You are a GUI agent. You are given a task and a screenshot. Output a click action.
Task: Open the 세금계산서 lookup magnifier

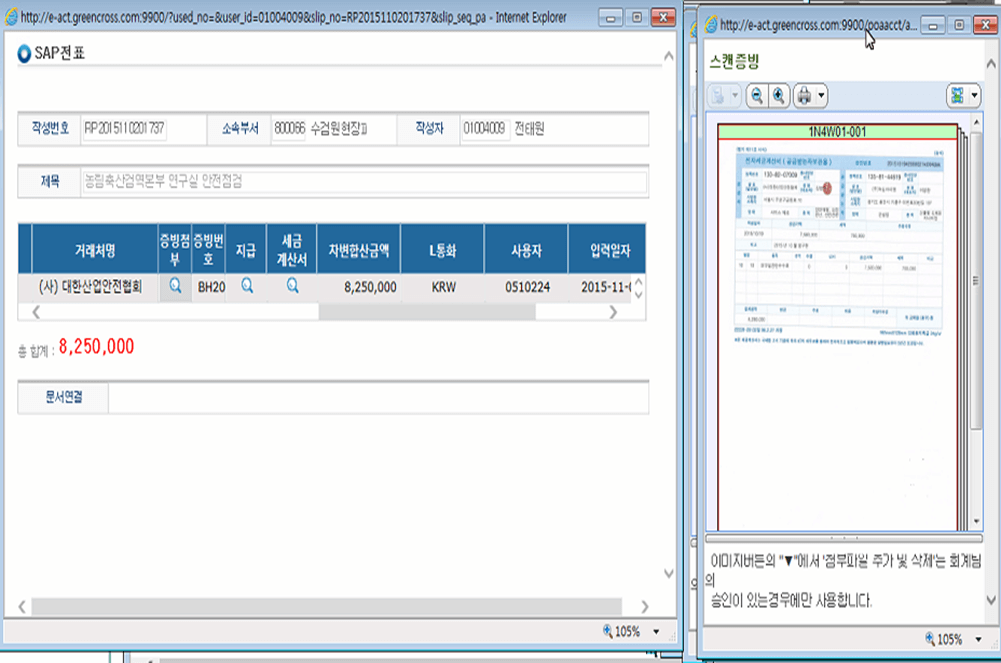click(291, 285)
